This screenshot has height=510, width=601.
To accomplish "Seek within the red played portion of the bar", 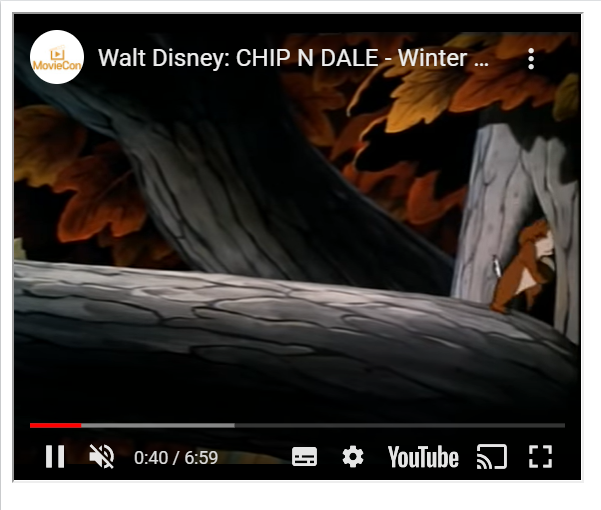I will pos(56,425).
